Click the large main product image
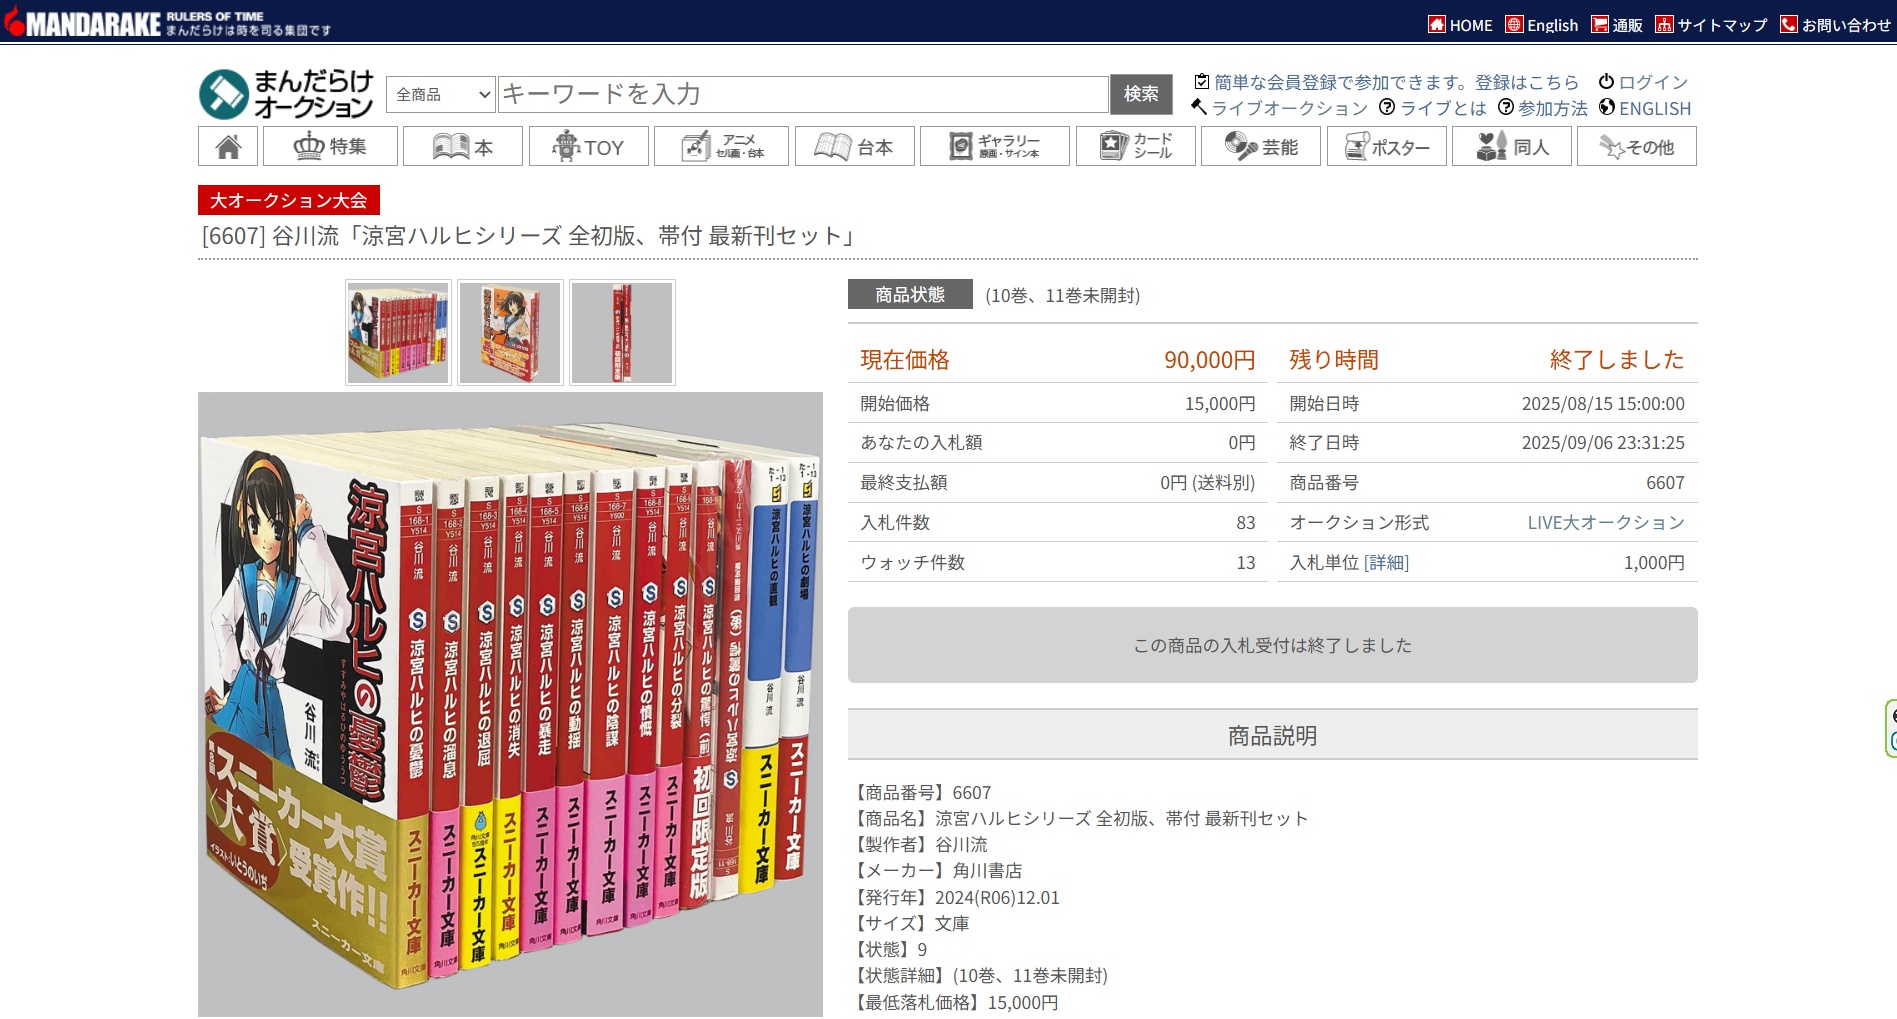 (510, 704)
